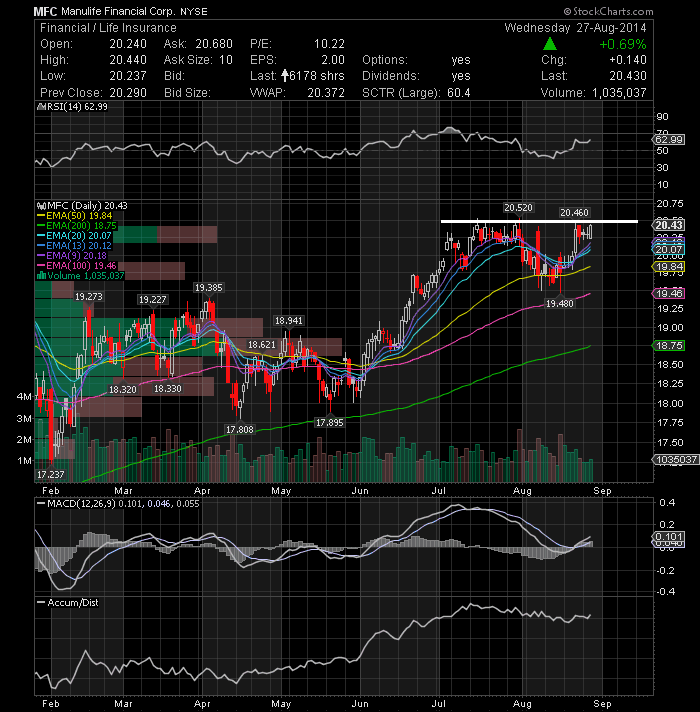
Task: Click the 18.941 May high label
Action: [288, 321]
